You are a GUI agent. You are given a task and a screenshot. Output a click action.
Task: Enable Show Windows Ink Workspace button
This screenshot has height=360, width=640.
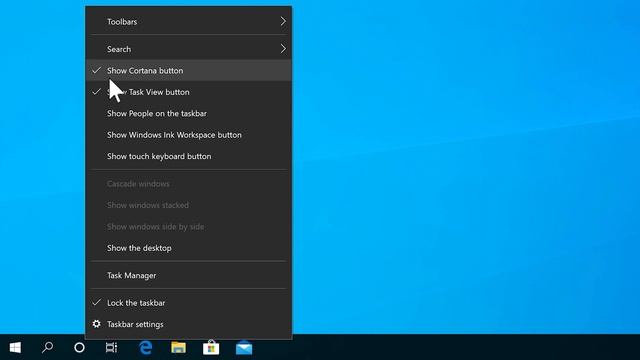189,135
